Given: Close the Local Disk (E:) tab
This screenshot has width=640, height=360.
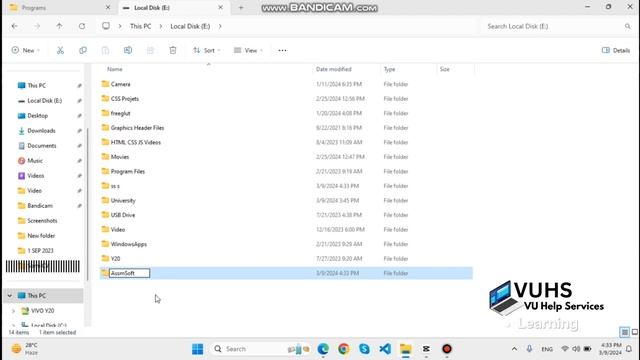Looking at the screenshot, I should [220, 8].
